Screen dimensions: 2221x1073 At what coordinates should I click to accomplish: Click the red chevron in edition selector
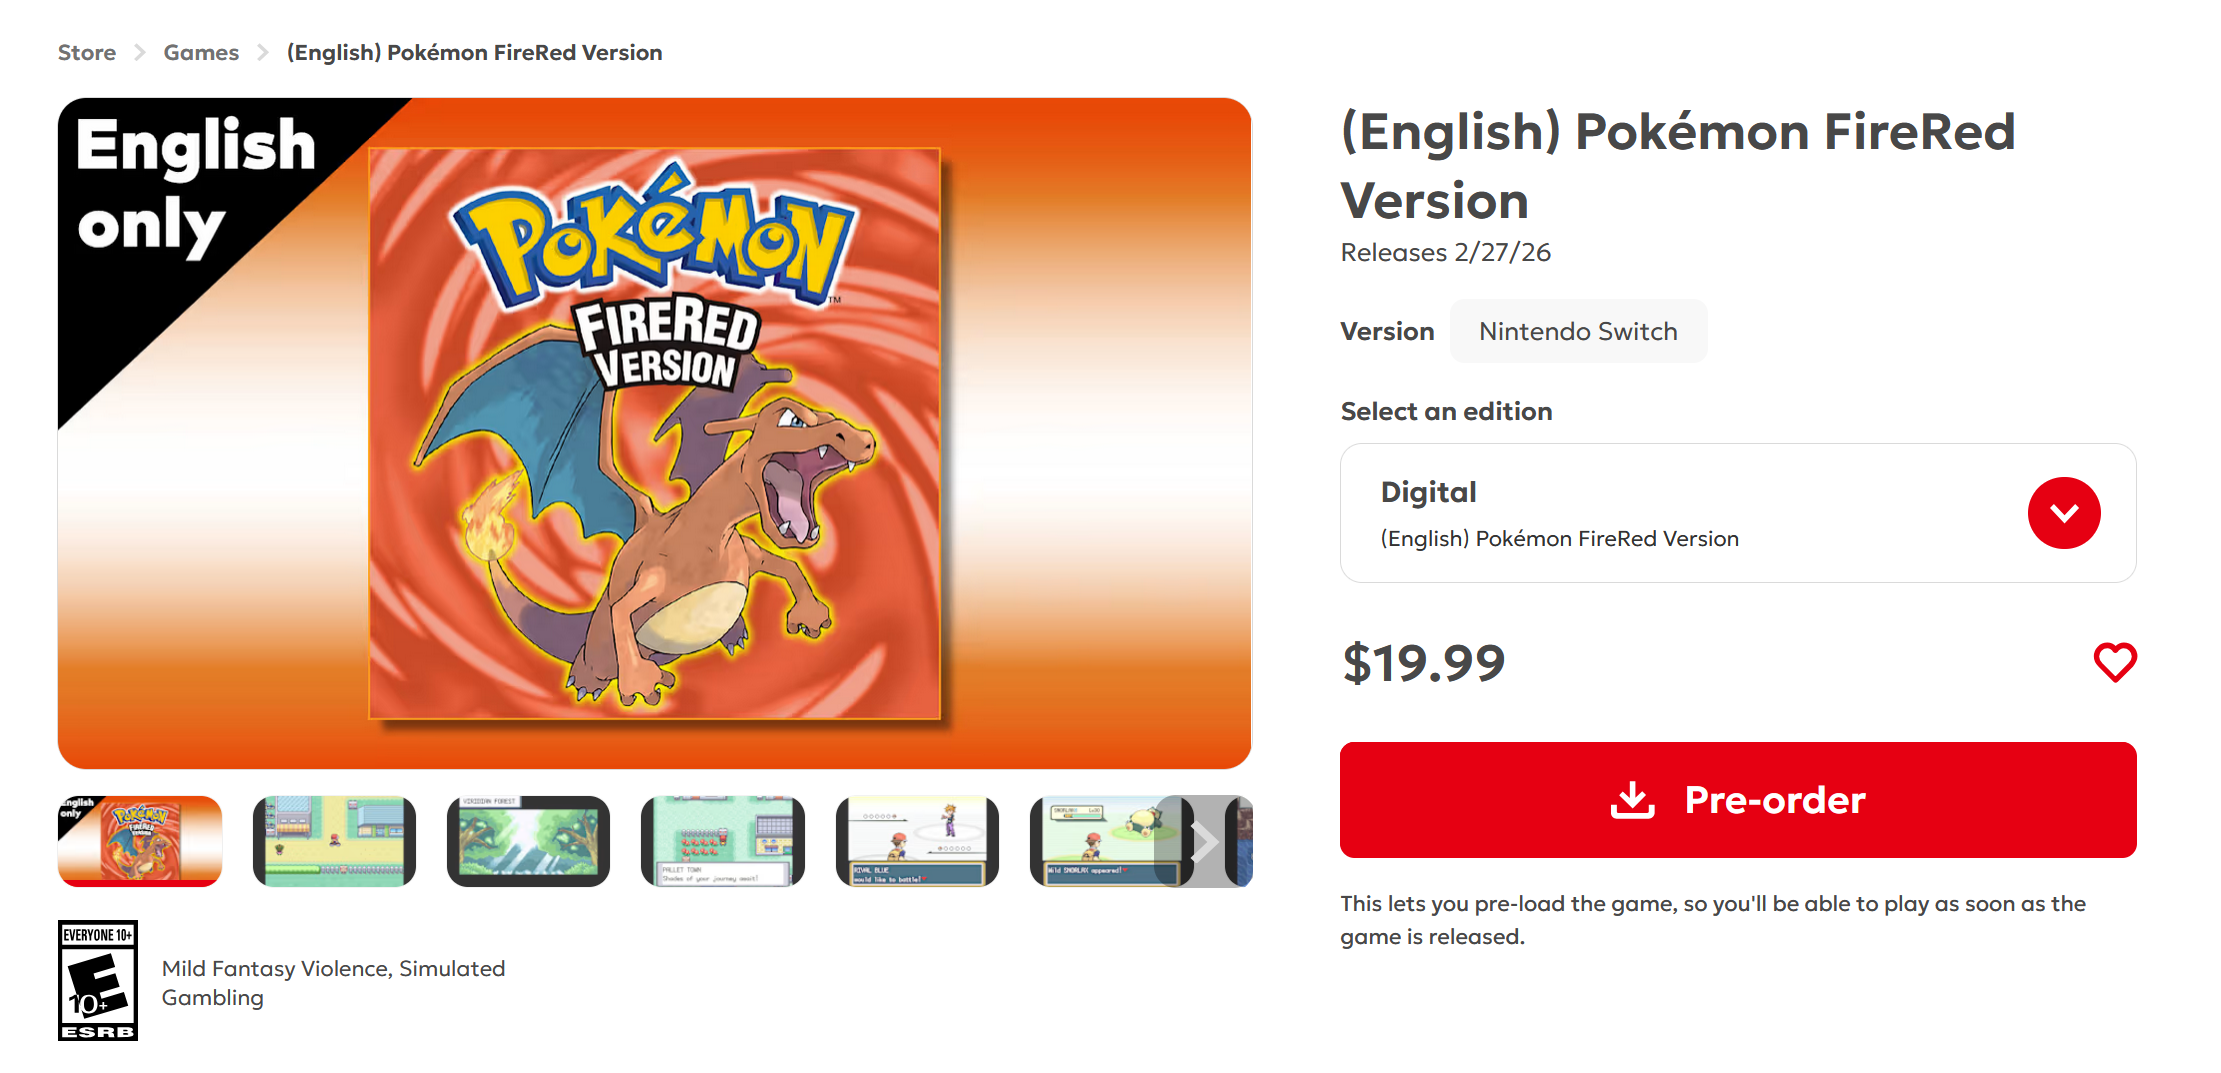[2063, 513]
